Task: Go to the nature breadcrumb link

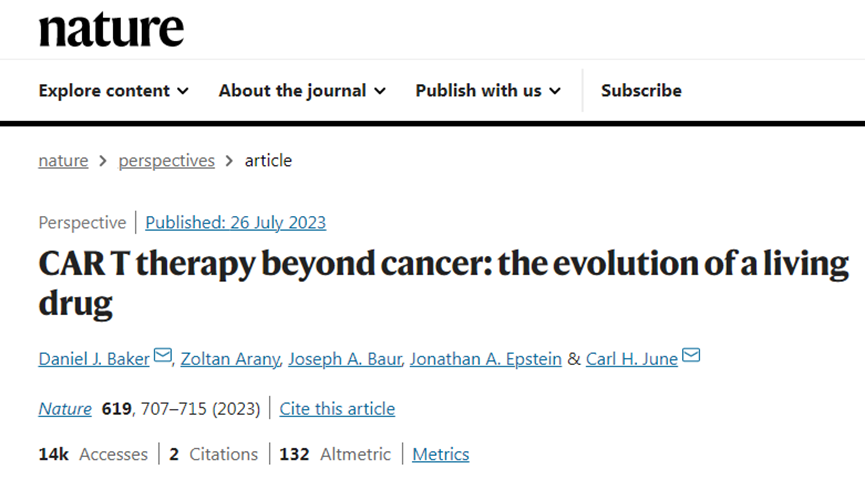Action: [63, 161]
